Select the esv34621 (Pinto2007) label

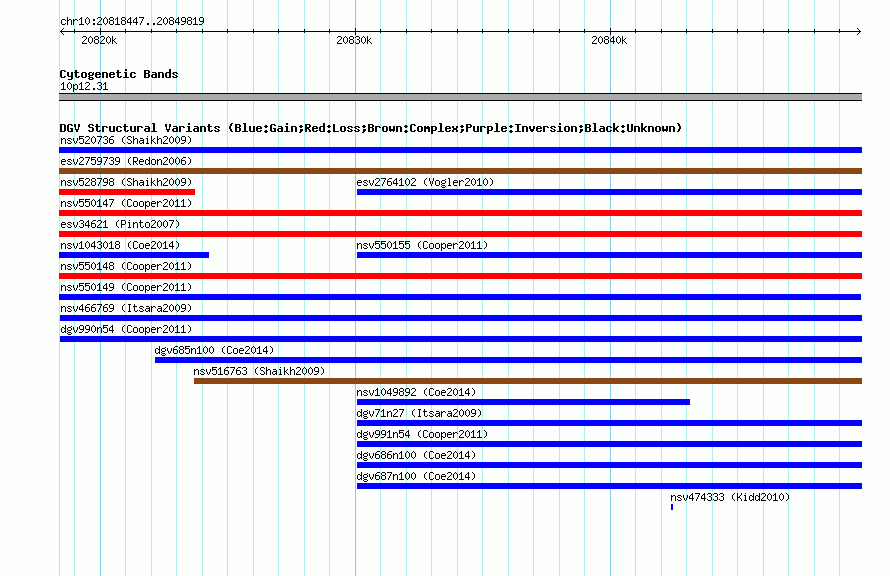tap(120, 224)
